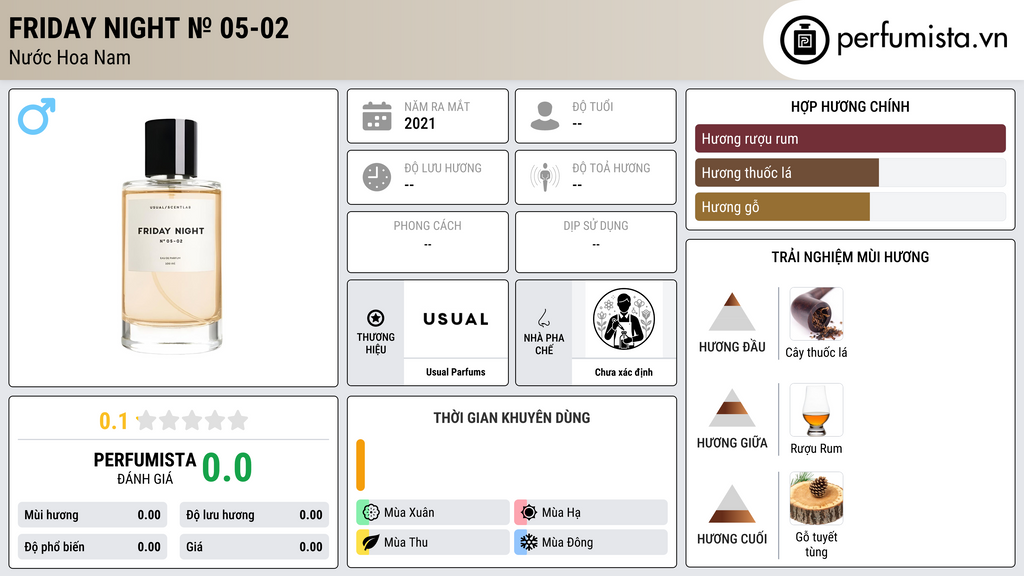Click the Mùi hương score row
This screenshot has height=576, width=1024.
pos(92,515)
